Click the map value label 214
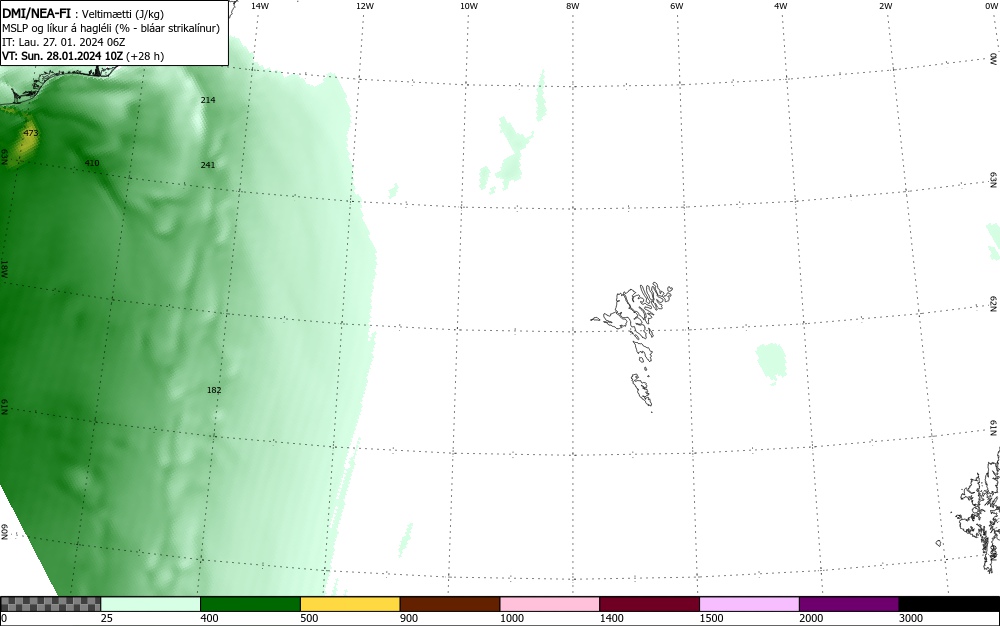The width and height of the screenshot is (1000, 626). (x=208, y=100)
